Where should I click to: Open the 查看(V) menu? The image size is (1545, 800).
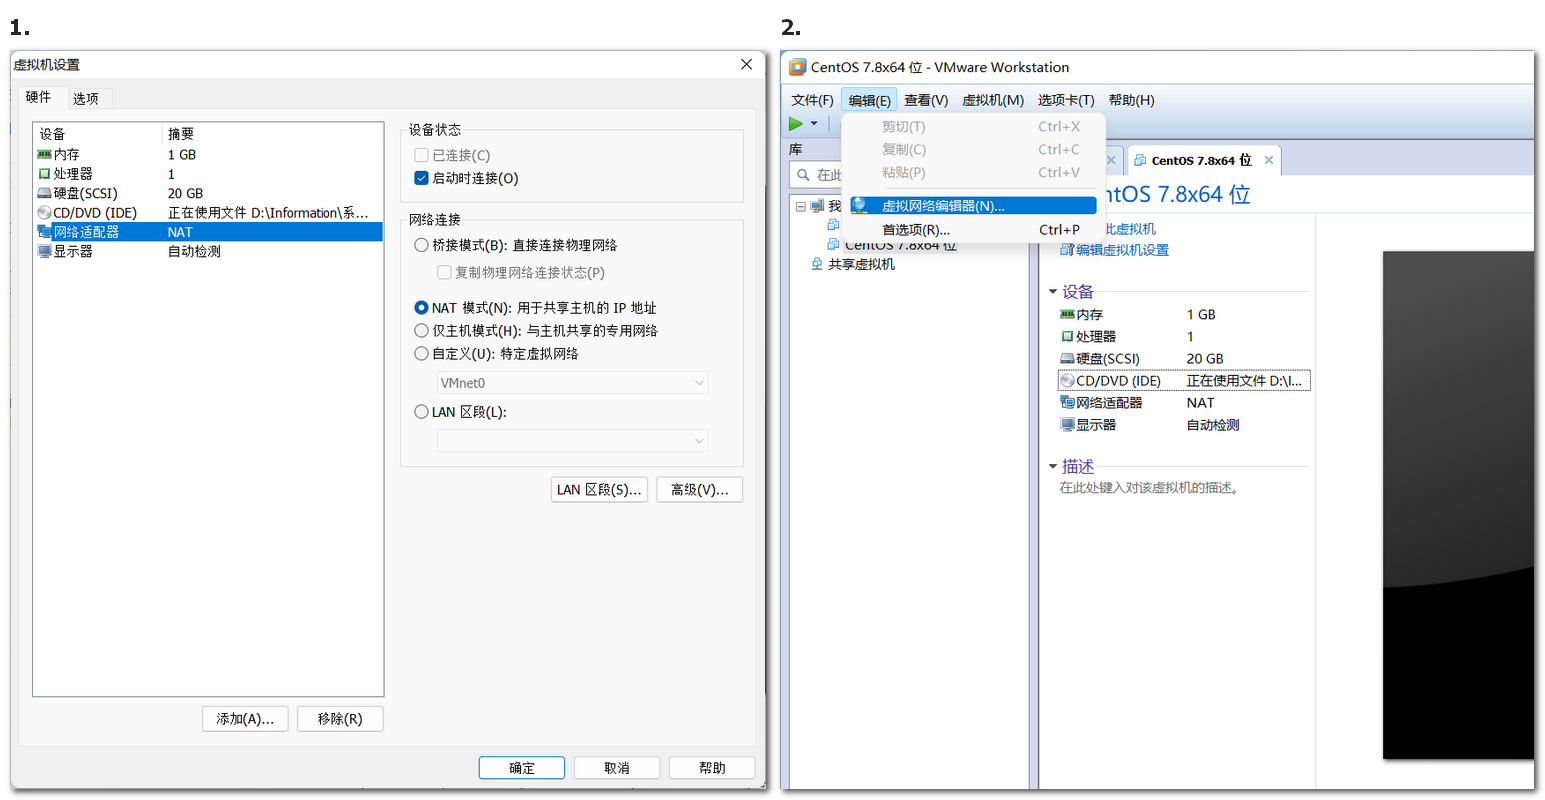click(926, 100)
